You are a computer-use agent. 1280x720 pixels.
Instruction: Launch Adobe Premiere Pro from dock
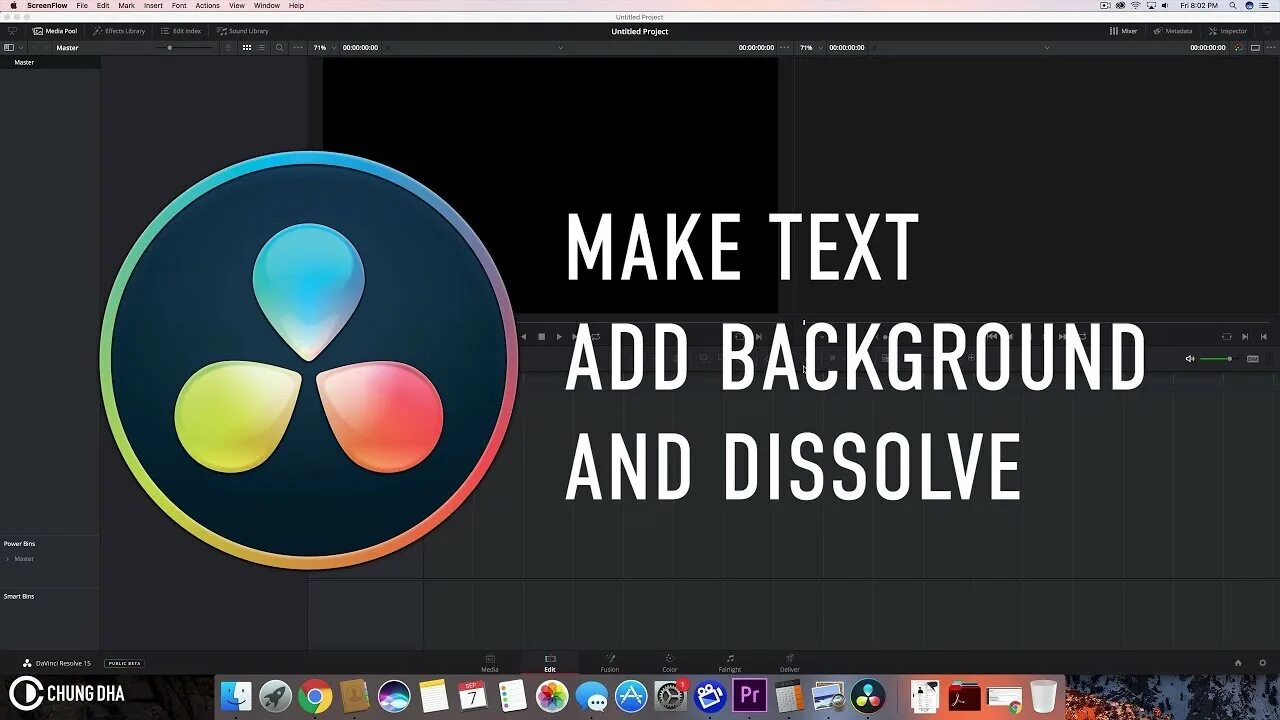click(x=749, y=695)
